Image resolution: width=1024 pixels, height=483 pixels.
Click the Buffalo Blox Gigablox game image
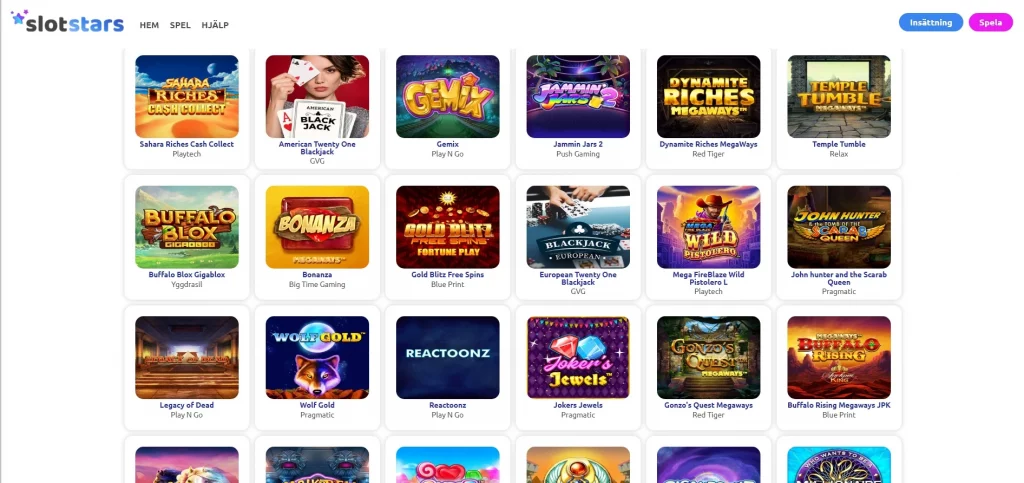point(187,227)
